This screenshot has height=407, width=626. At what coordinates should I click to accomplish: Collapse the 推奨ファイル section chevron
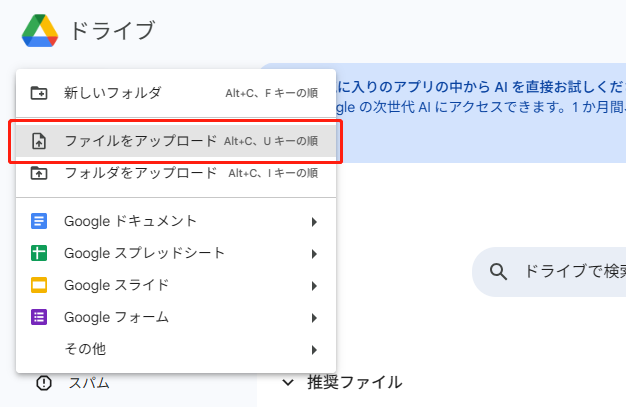(x=288, y=382)
